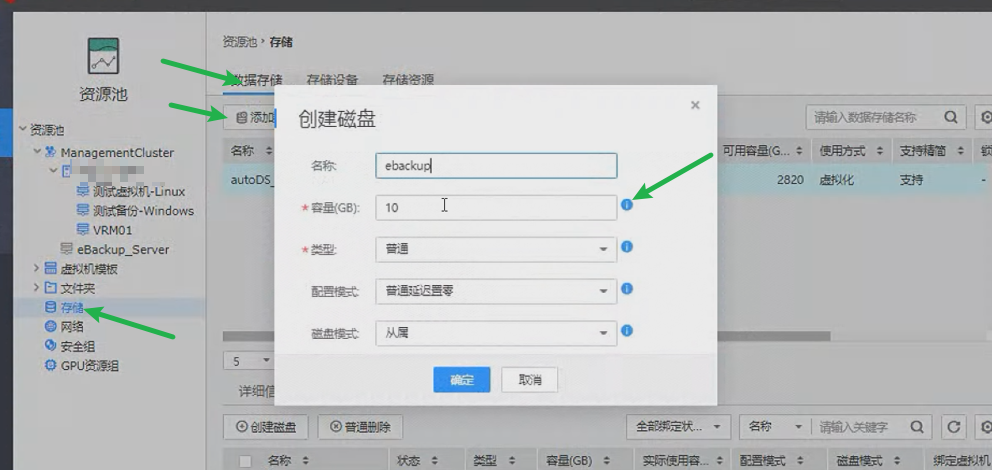Open the 类型 dropdown showing 普通
The height and width of the screenshot is (470, 992).
(x=495, y=249)
